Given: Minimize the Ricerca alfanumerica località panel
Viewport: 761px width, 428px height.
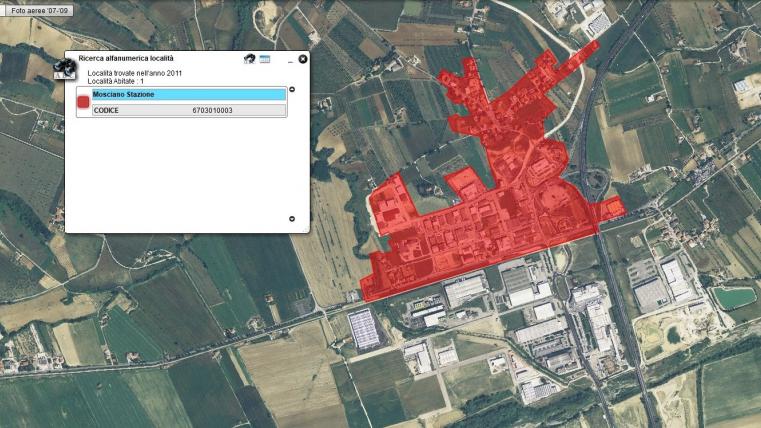Looking at the screenshot, I should (x=290, y=60).
